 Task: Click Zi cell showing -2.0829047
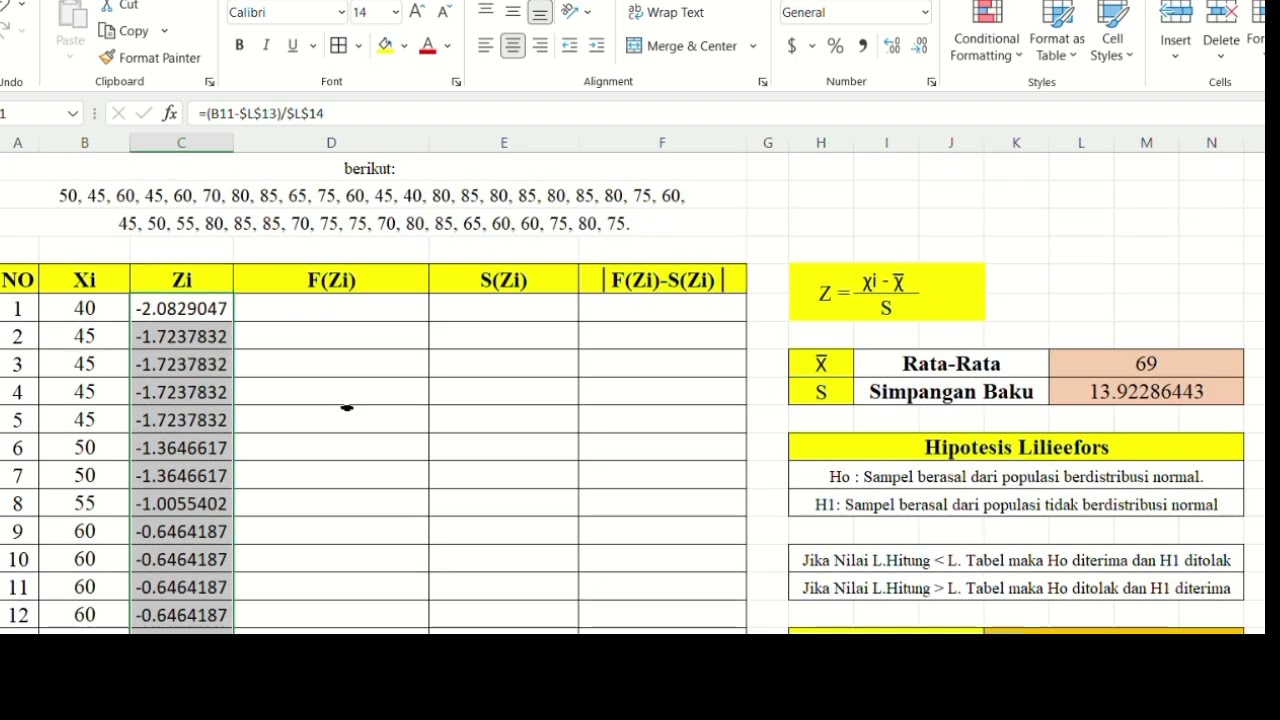(181, 308)
